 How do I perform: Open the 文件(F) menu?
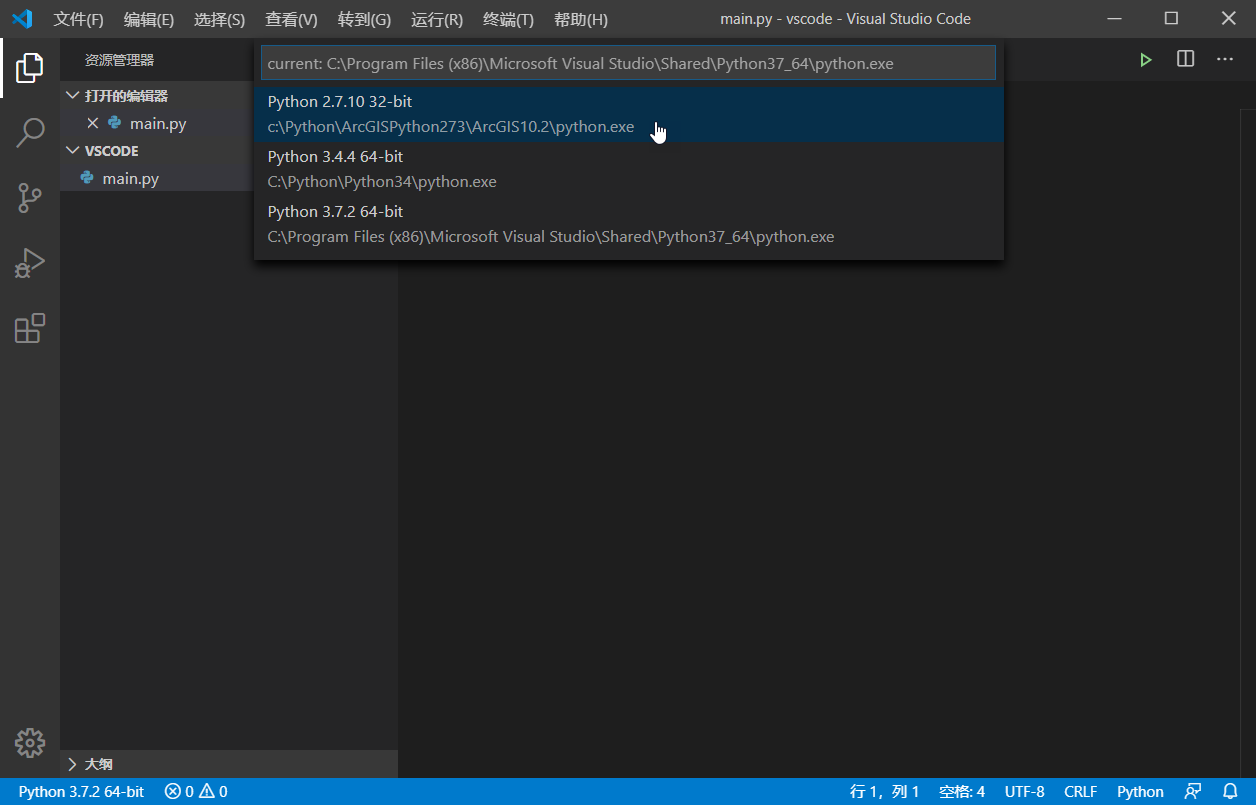(x=79, y=20)
